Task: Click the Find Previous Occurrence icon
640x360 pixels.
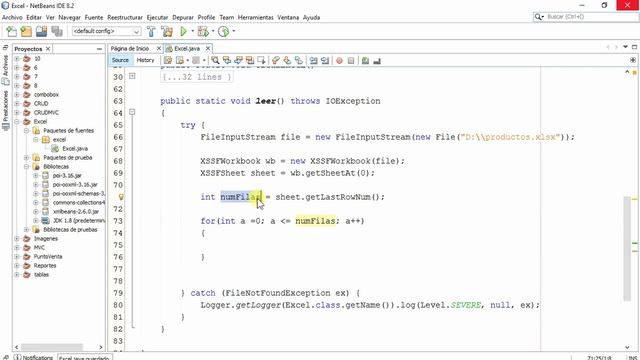Action: click(x=227, y=60)
